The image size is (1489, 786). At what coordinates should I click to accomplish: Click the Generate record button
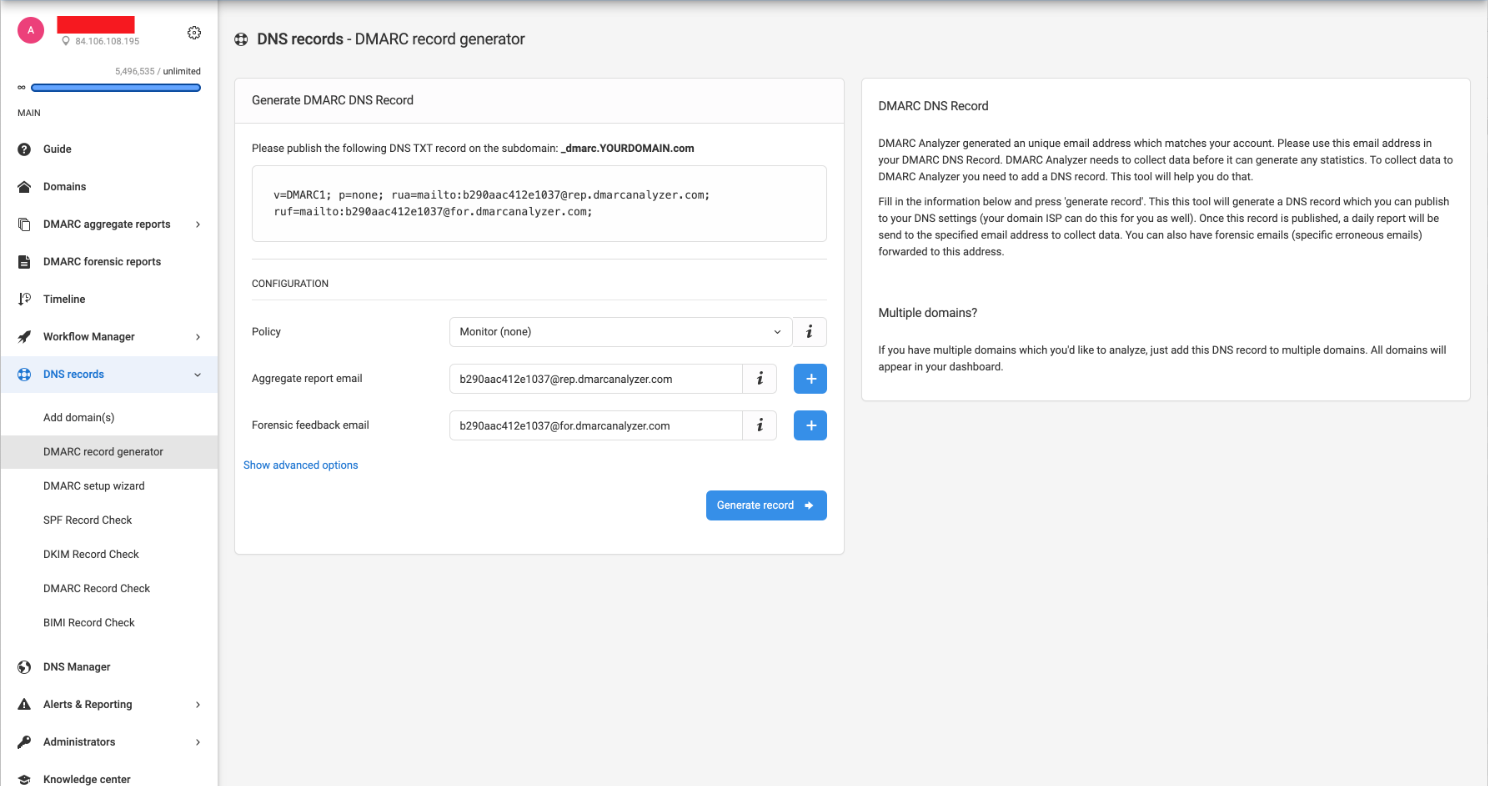(766, 505)
